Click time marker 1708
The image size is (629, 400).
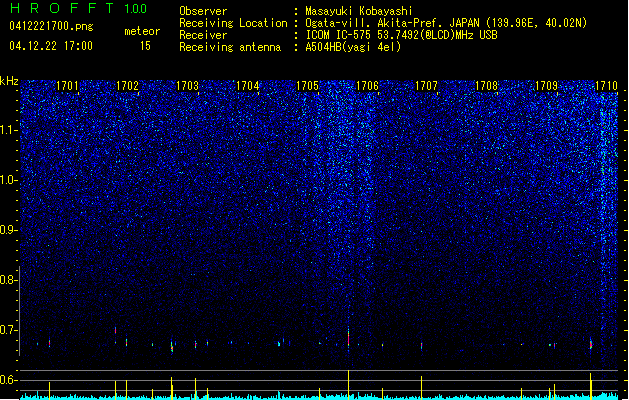click(x=486, y=86)
